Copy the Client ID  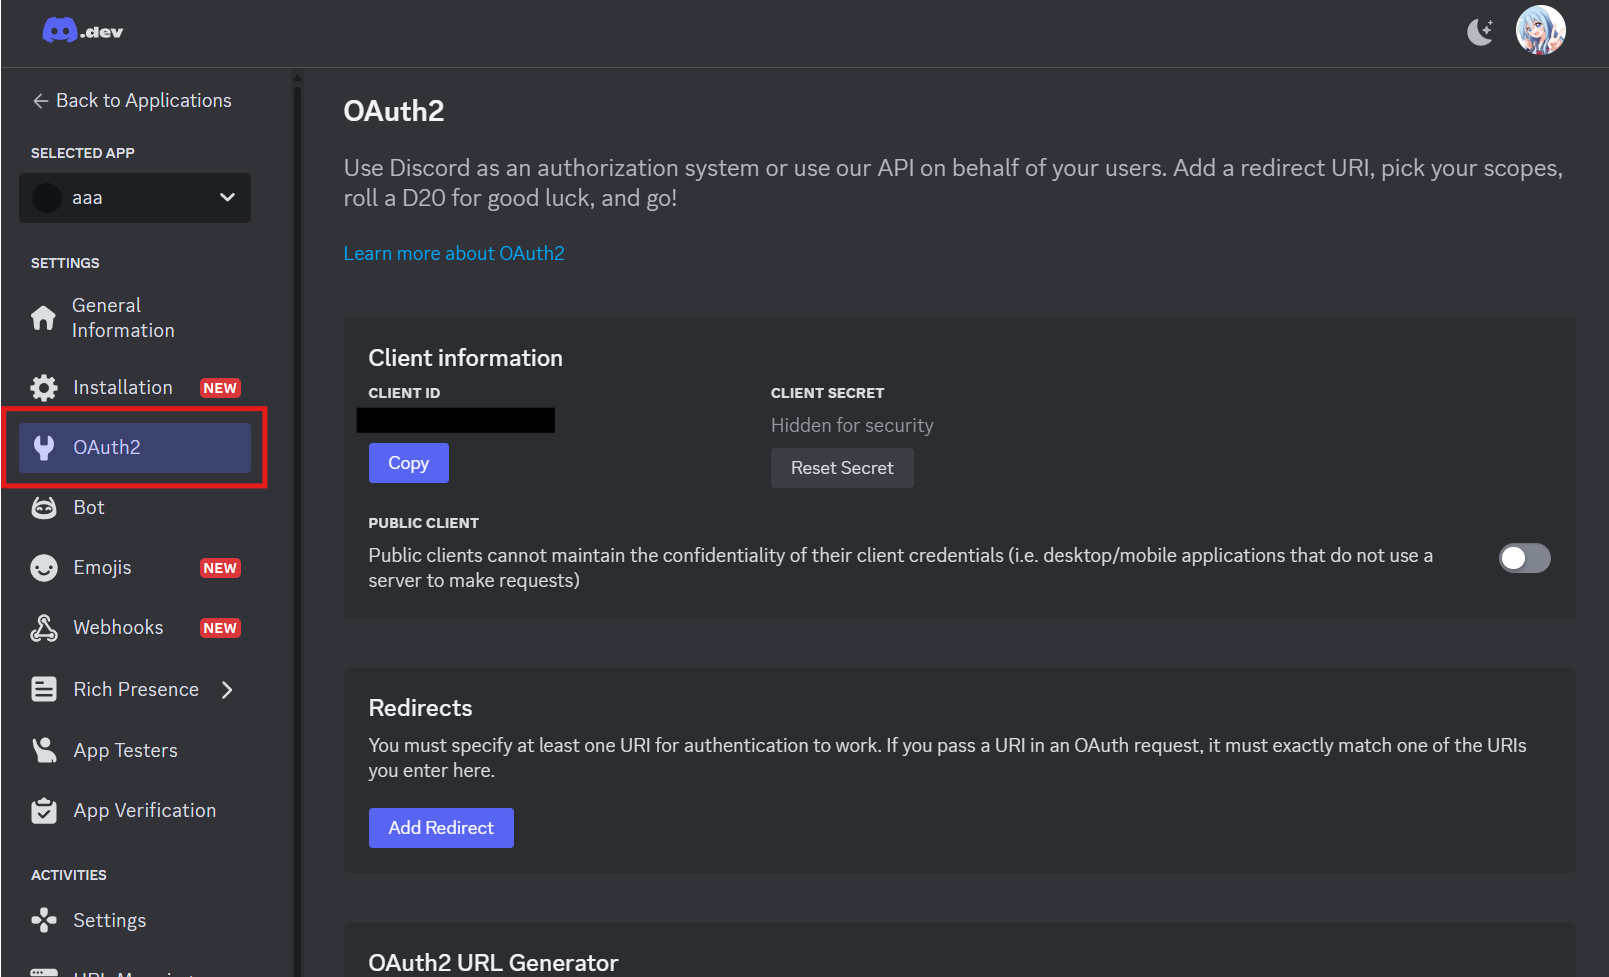(x=408, y=463)
